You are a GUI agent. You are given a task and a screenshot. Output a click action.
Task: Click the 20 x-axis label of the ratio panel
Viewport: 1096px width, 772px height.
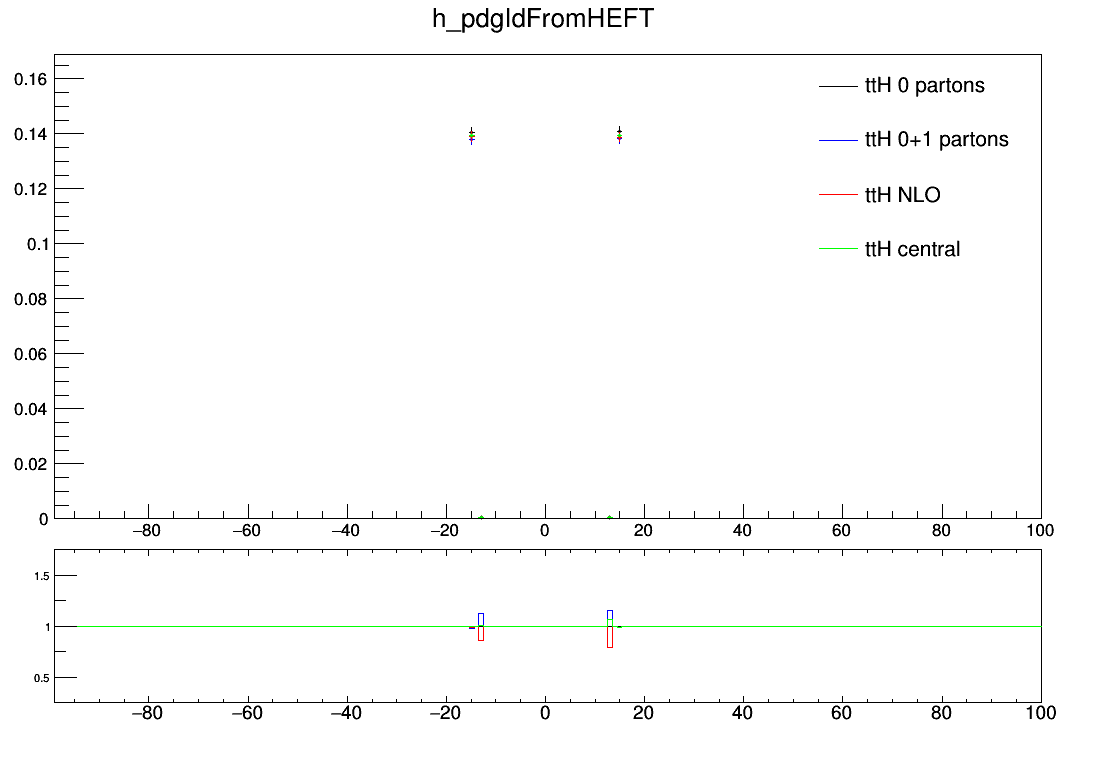point(643,713)
